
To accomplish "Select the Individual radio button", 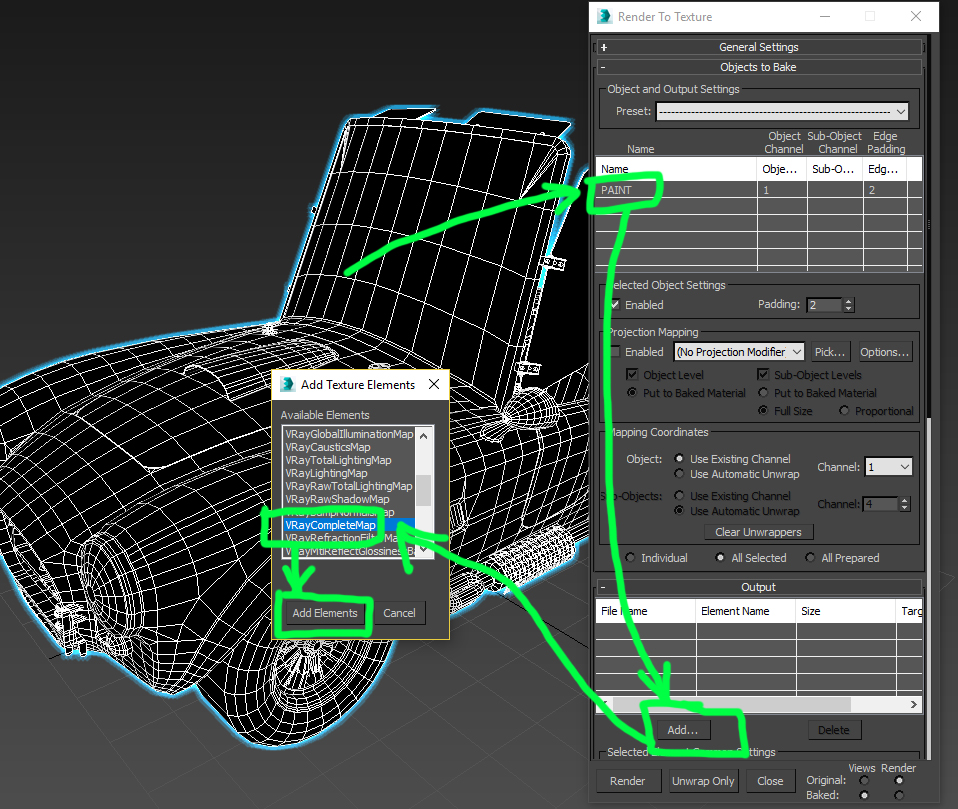I will click(631, 558).
